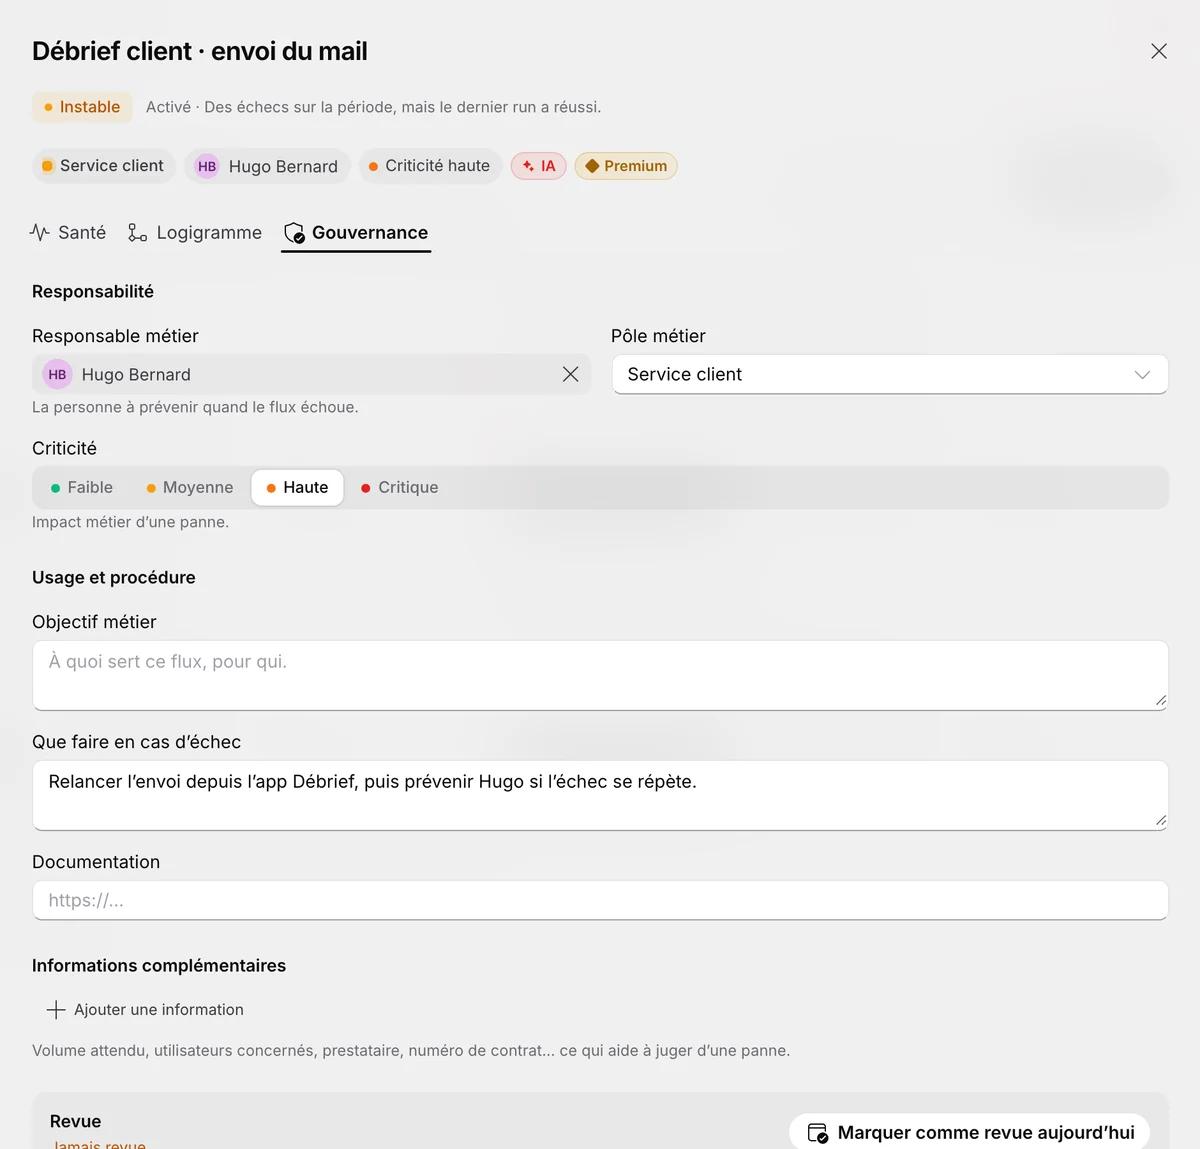1200x1149 pixels.
Task: Open the Pôle métier dropdown
Action: click(x=890, y=374)
